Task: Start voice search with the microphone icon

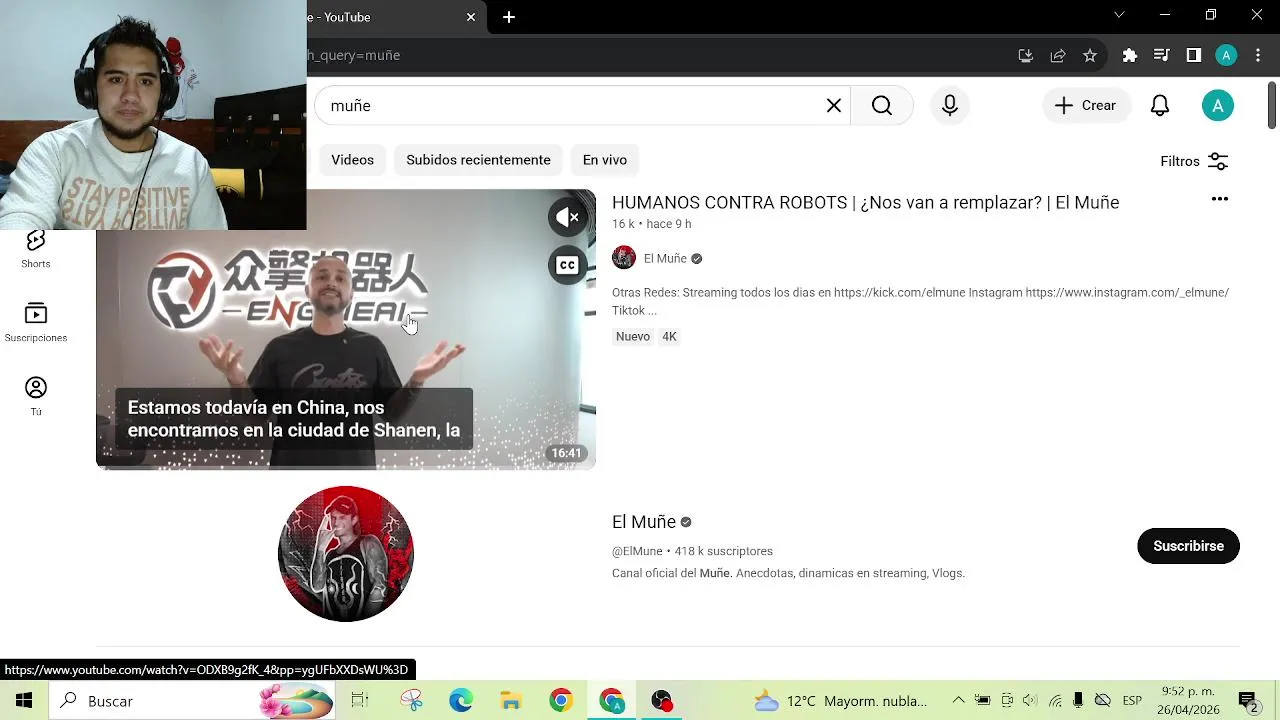Action: [x=950, y=106]
